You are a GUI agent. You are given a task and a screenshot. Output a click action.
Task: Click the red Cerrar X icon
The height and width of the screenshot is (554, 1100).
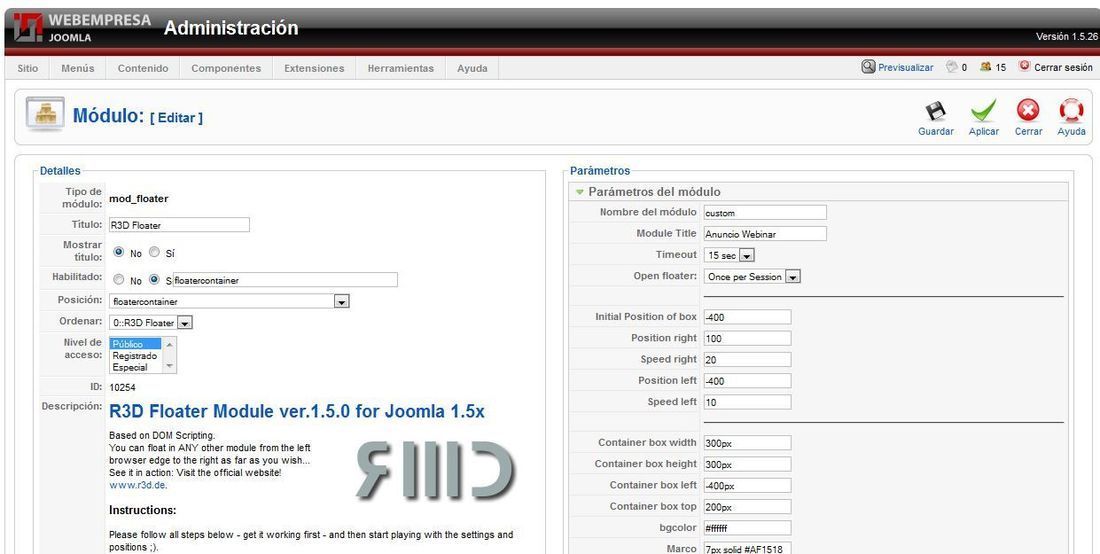(x=1028, y=110)
